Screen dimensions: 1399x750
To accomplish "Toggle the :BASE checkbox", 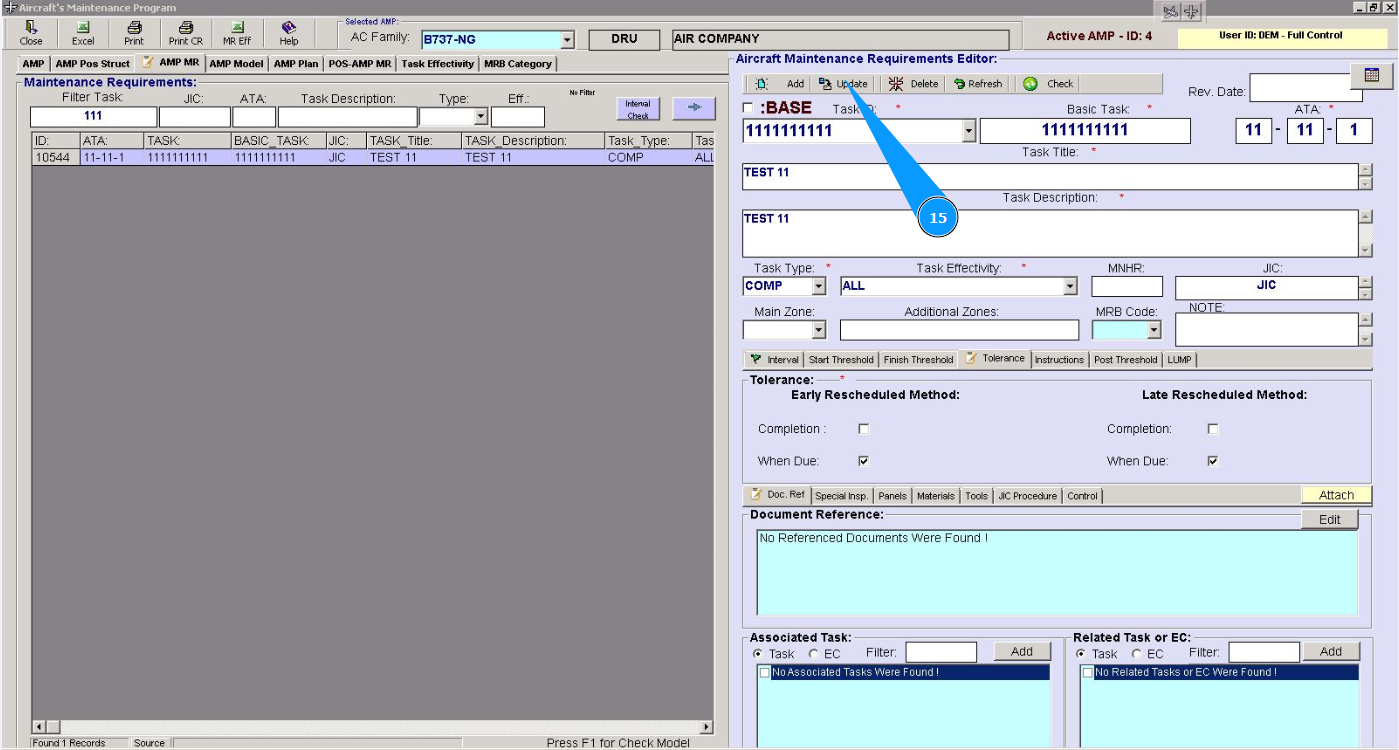I will pos(749,108).
